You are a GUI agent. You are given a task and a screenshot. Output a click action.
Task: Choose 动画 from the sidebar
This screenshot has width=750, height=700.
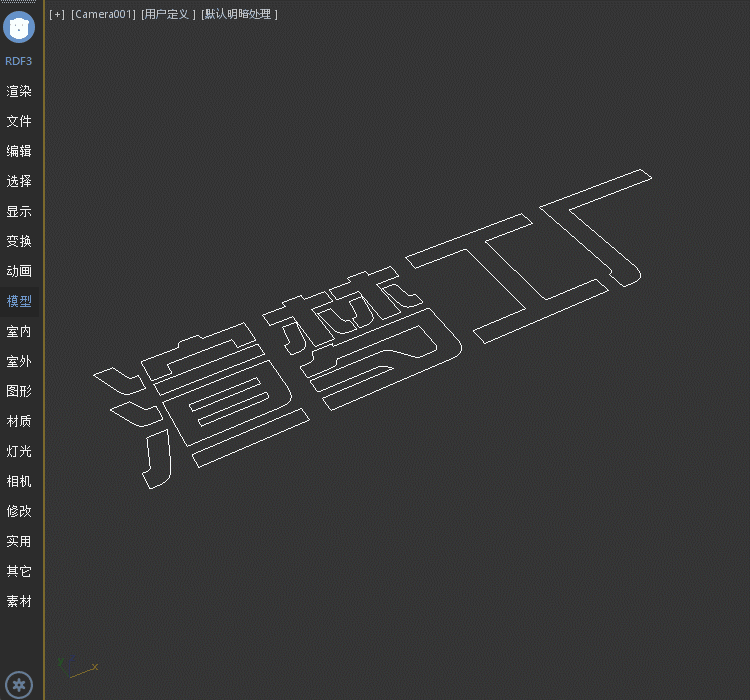19,271
